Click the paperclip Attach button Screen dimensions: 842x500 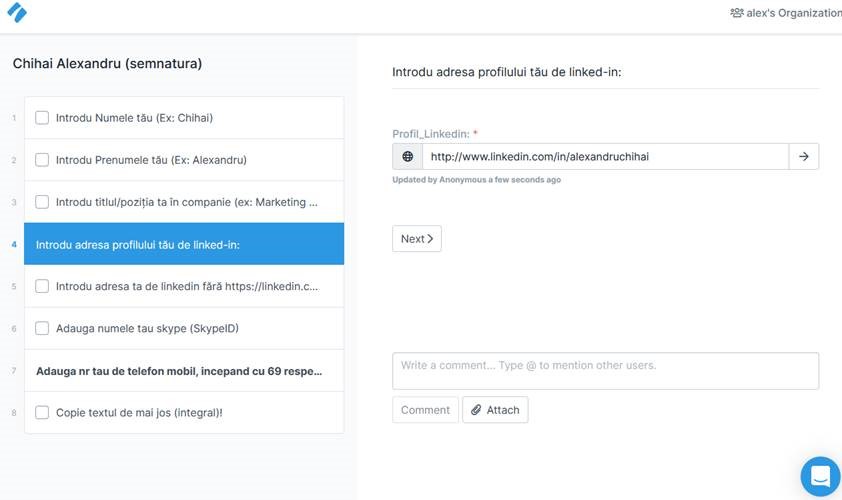[x=495, y=410]
